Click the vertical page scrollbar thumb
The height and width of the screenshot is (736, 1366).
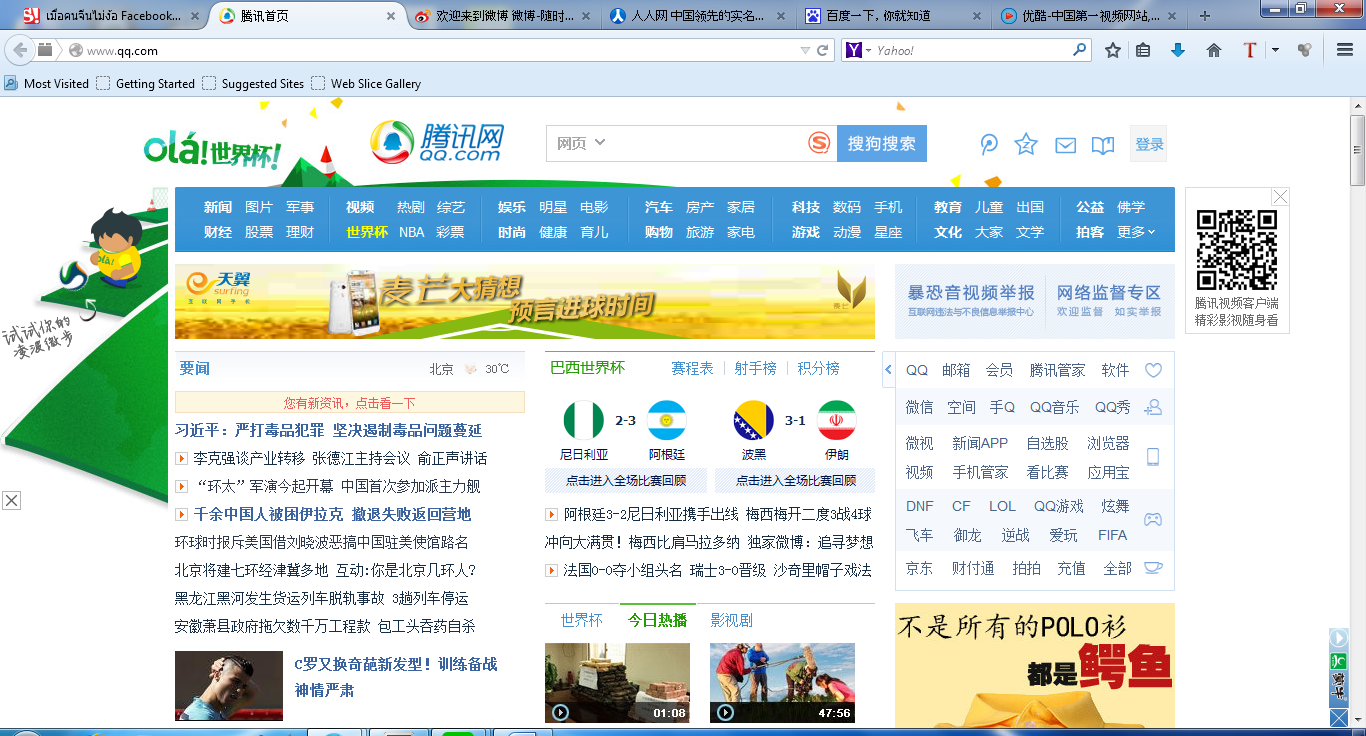pyautogui.click(x=1357, y=151)
